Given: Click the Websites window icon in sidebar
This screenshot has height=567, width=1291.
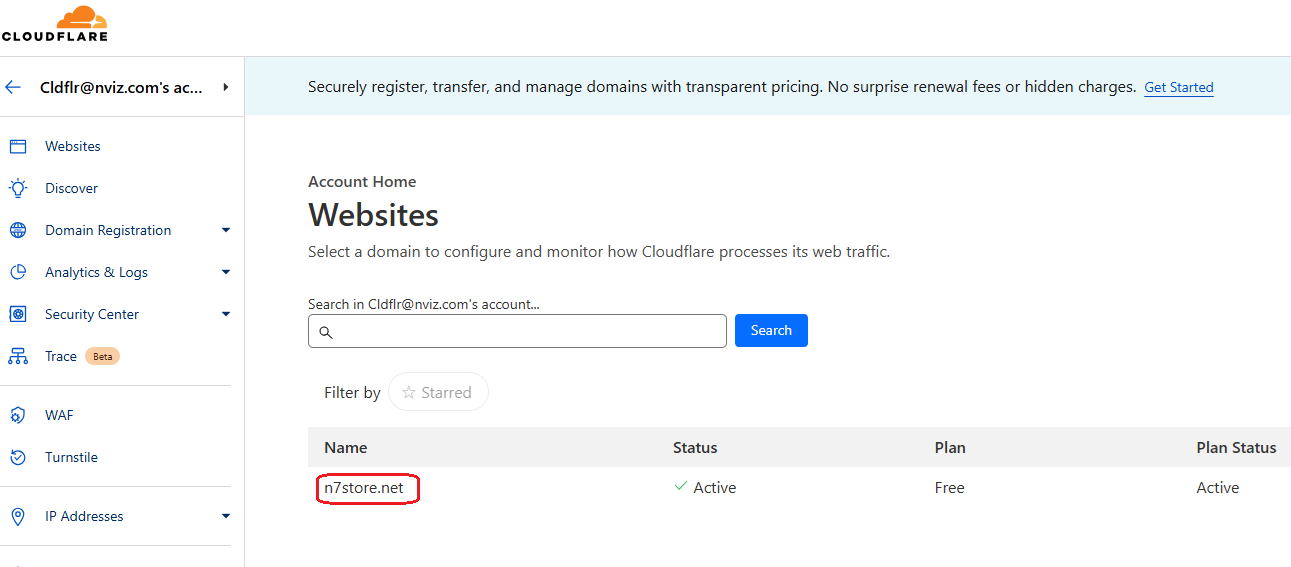Looking at the screenshot, I should click(18, 146).
